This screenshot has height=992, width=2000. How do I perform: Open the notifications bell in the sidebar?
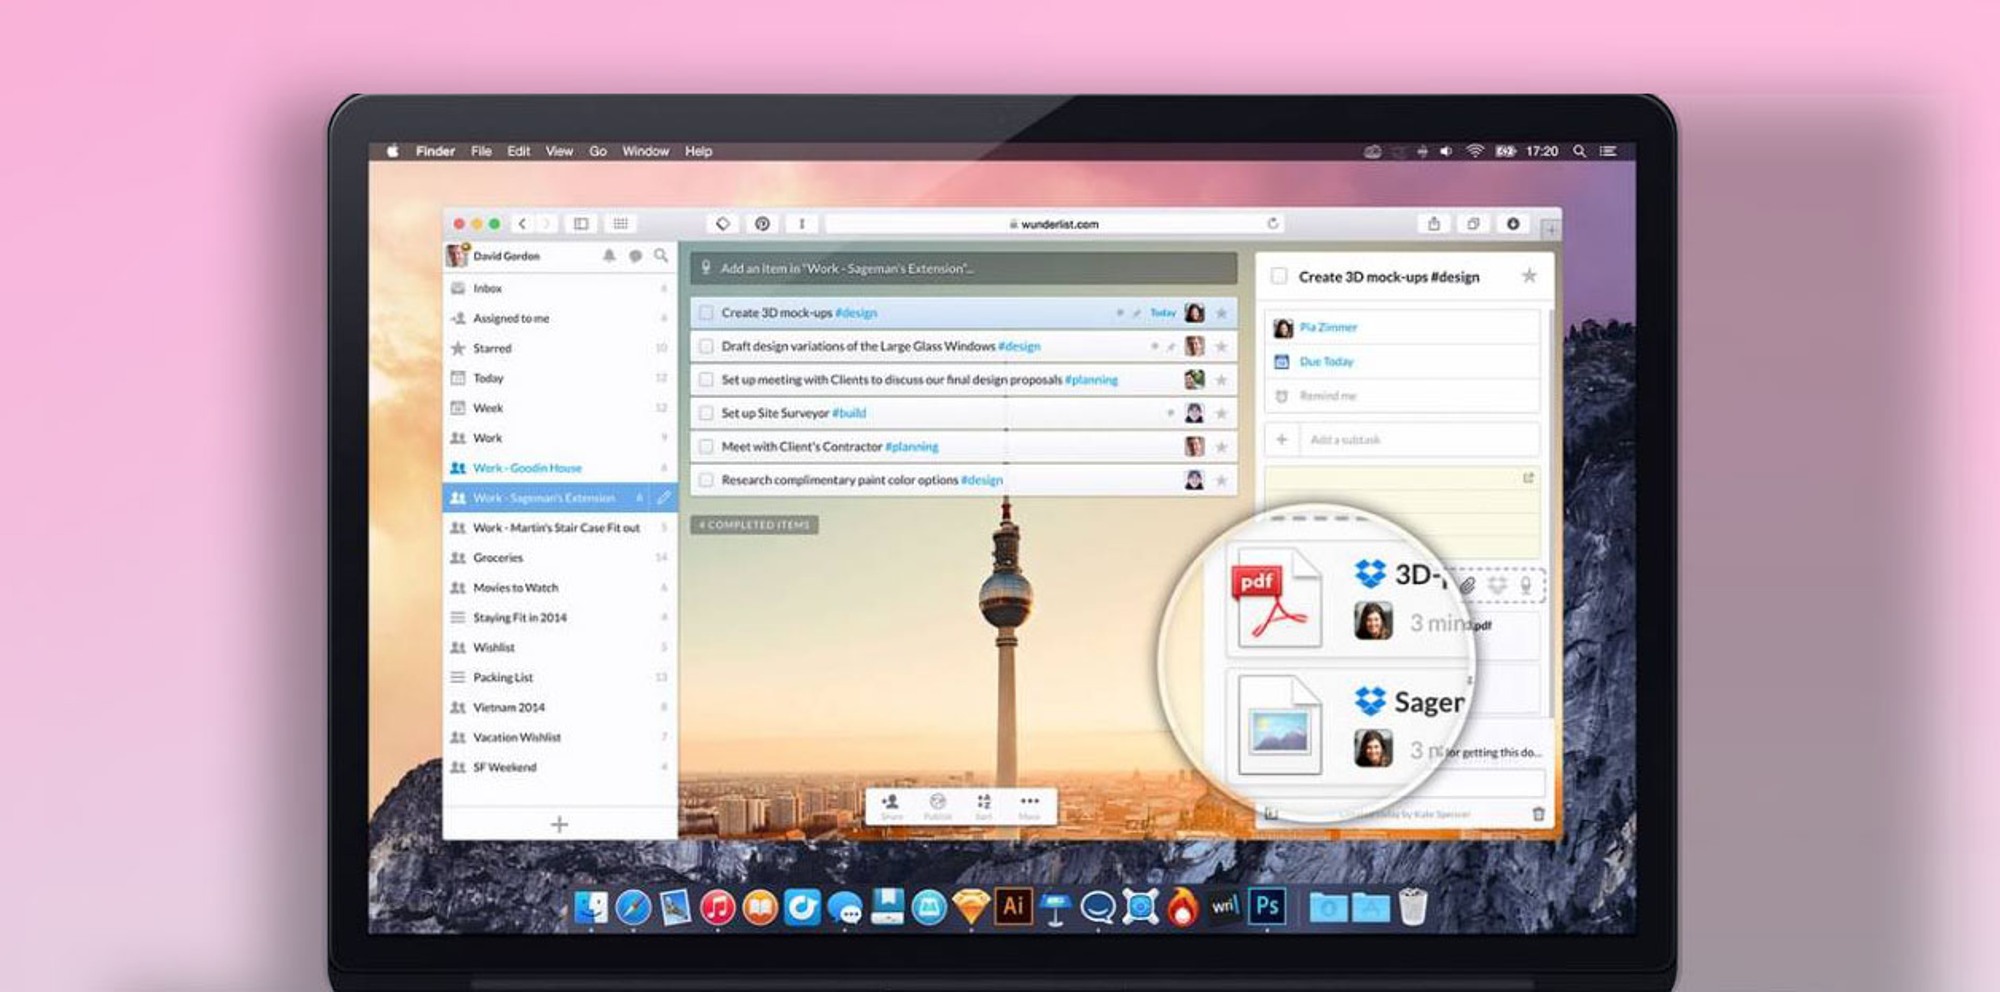(609, 256)
